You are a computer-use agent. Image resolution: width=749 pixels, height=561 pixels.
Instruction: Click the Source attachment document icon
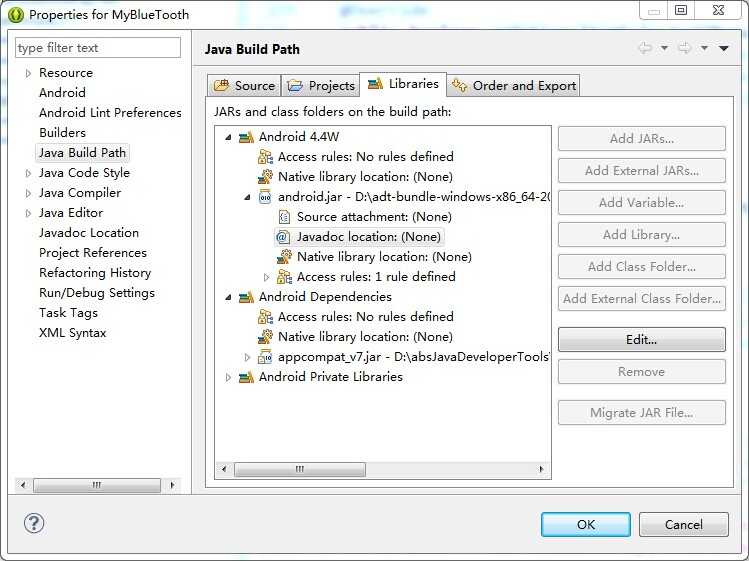pyautogui.click(x=284, y=217)
